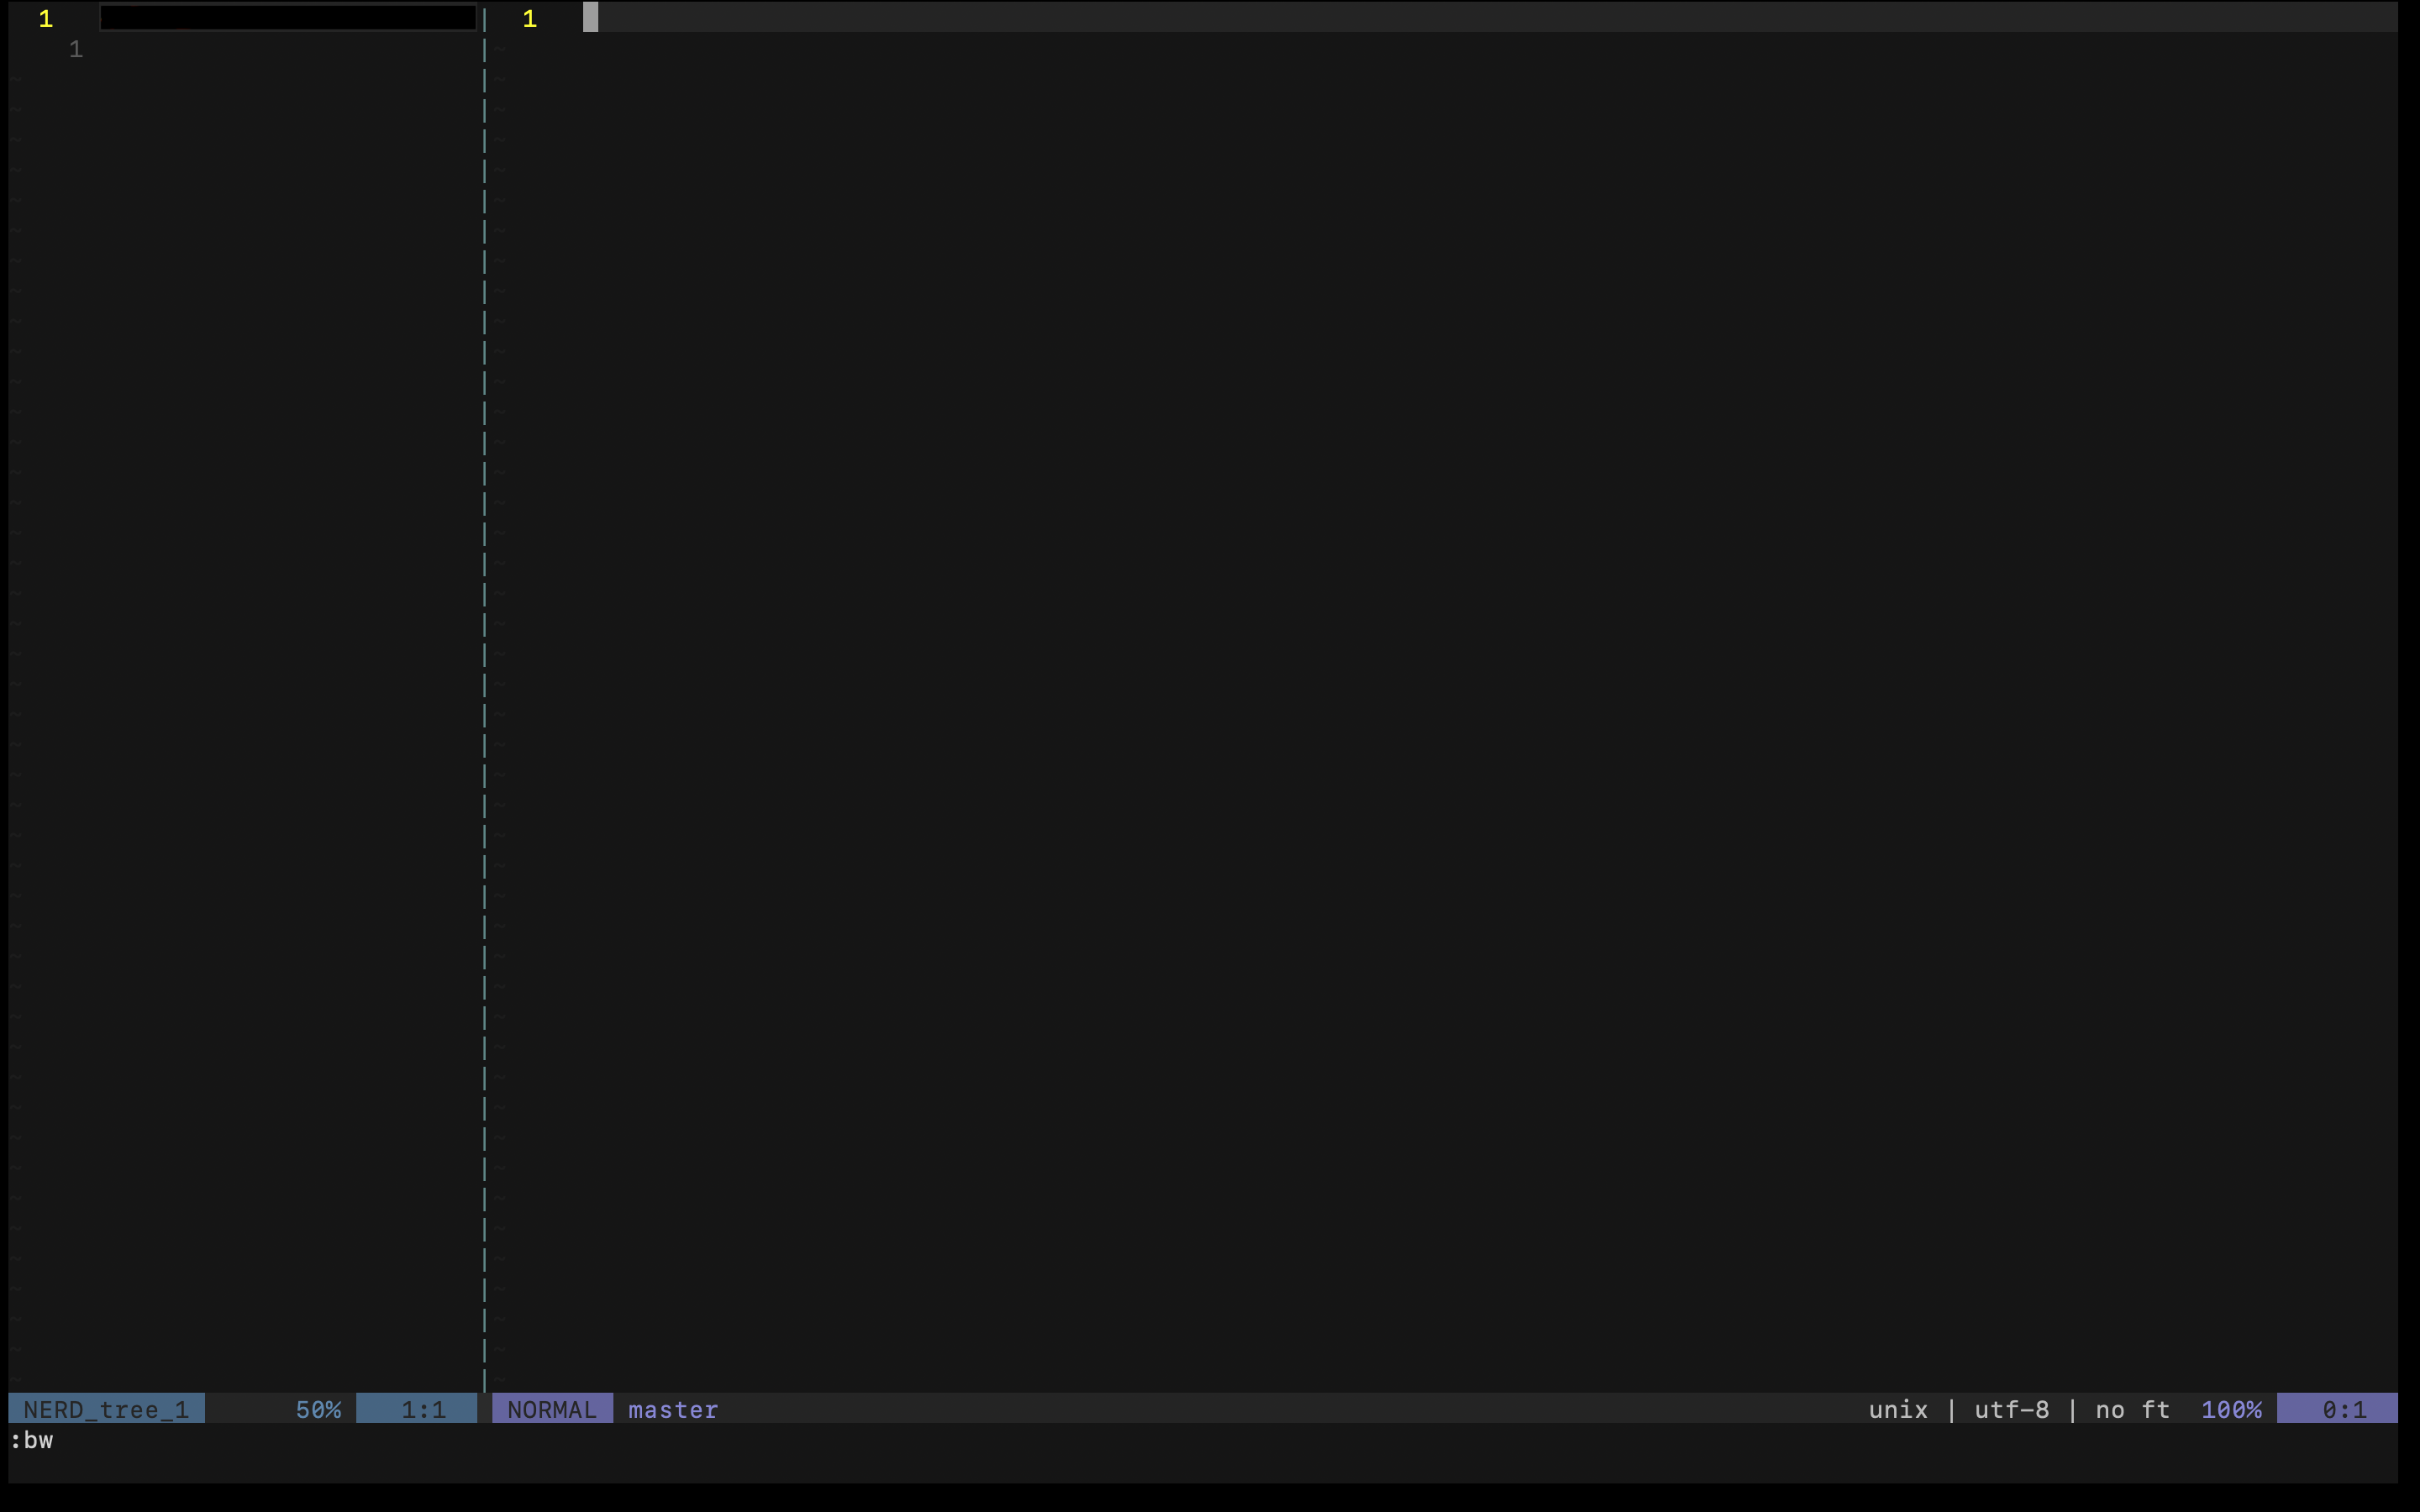
Task: Click the utf-8 encoding indicator
Action: (x=2010, y=1409)
